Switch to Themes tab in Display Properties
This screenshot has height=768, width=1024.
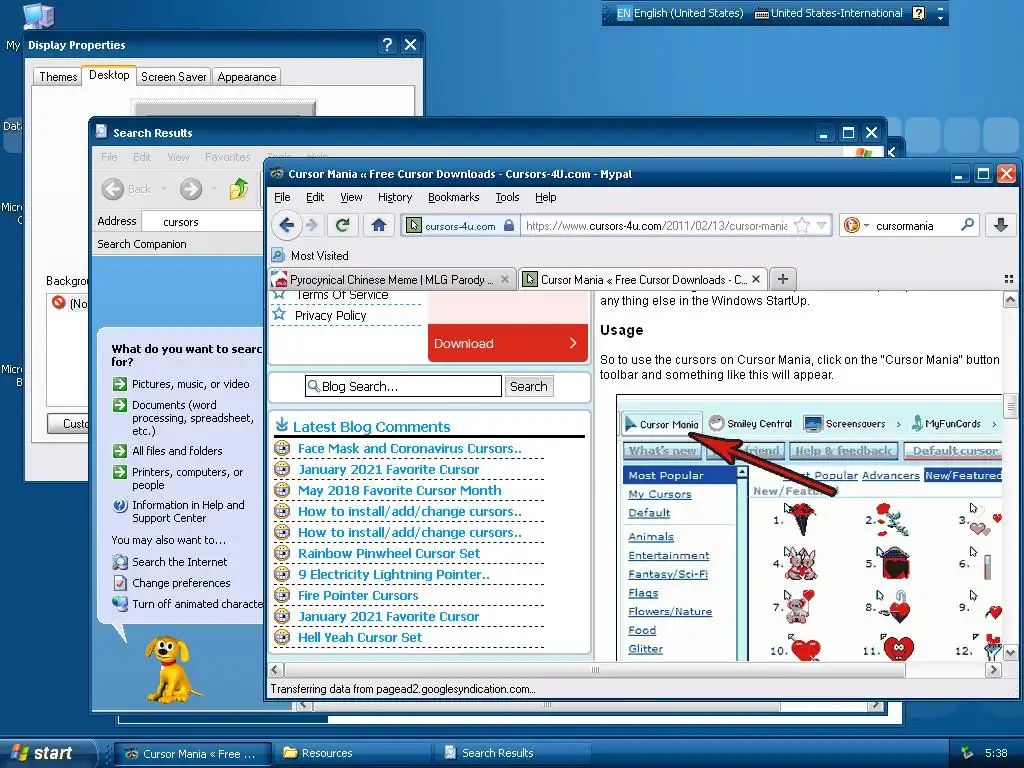(58, 76)
